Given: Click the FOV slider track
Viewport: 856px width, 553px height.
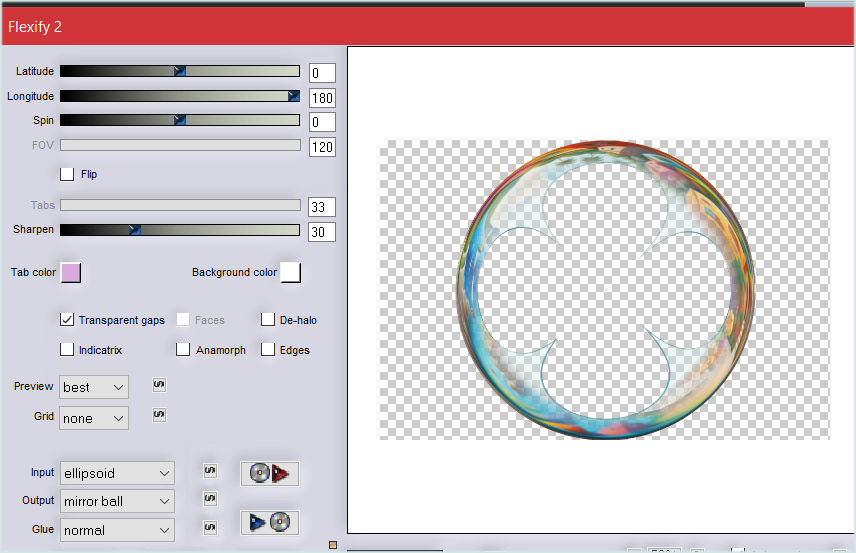Looking at the screenshot, I should pyautogui.click(x=180, y=145).
